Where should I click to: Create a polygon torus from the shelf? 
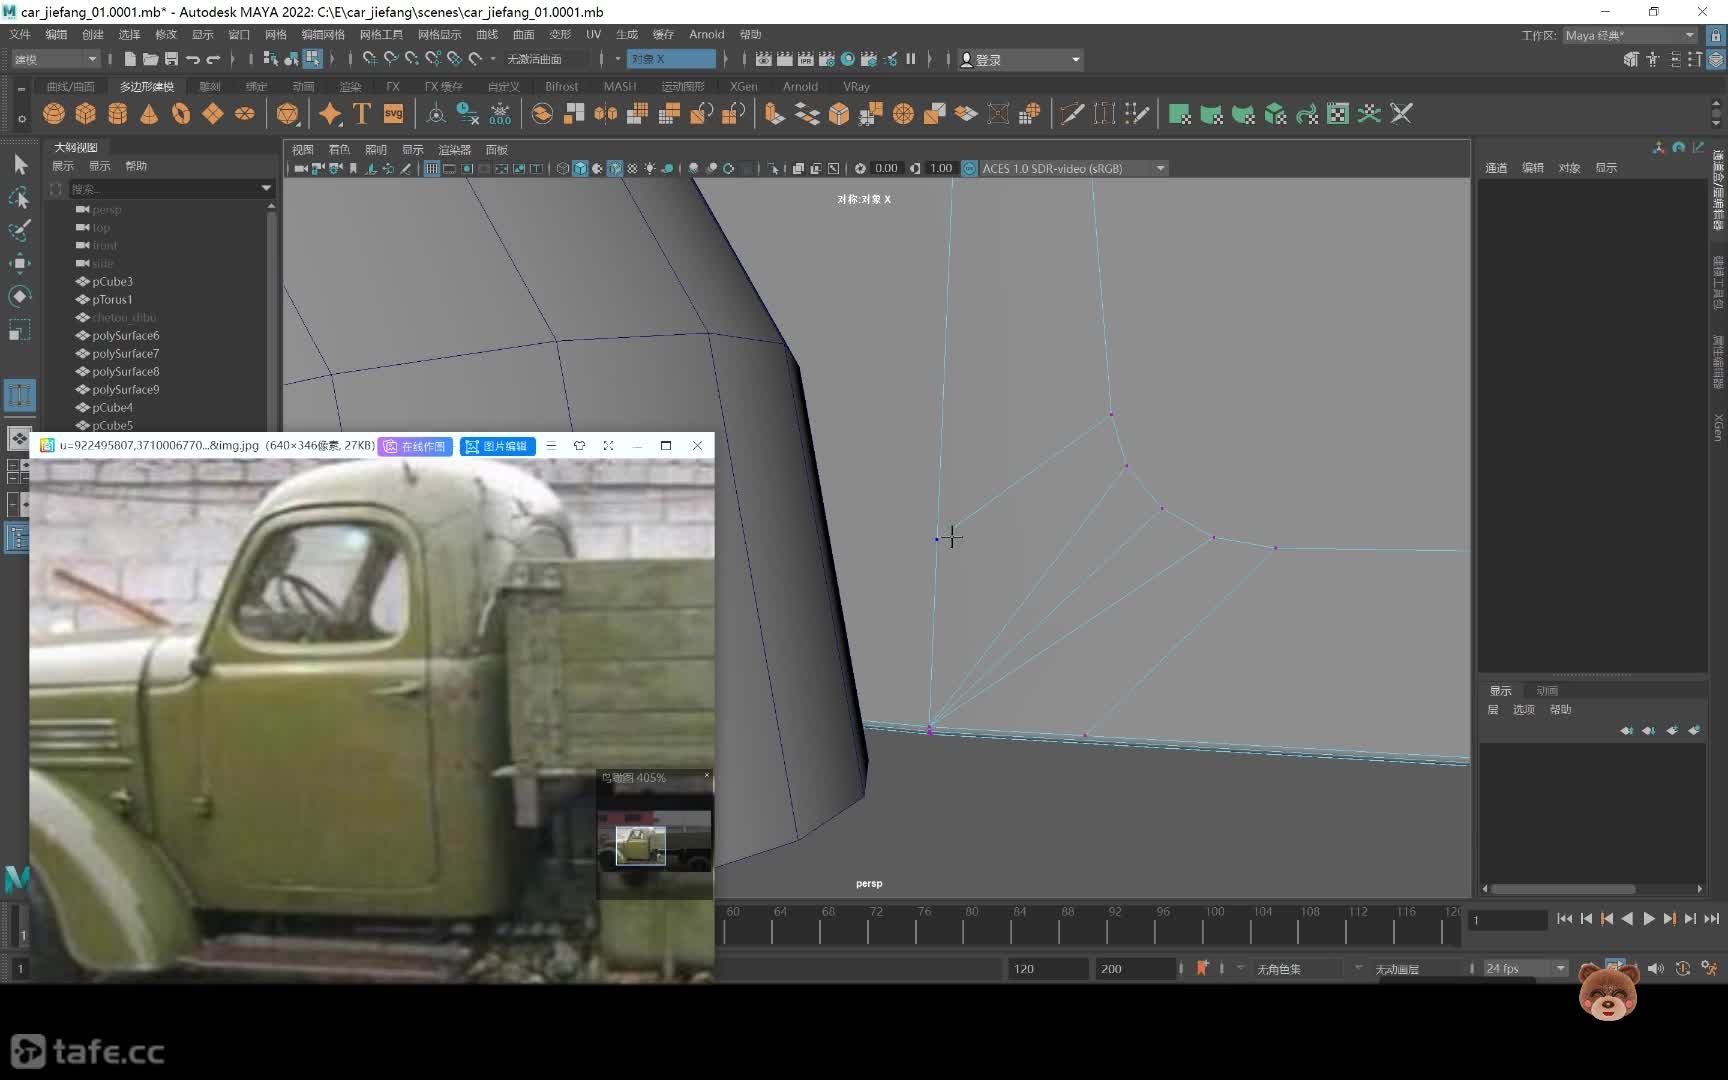[x=181, y=114]
